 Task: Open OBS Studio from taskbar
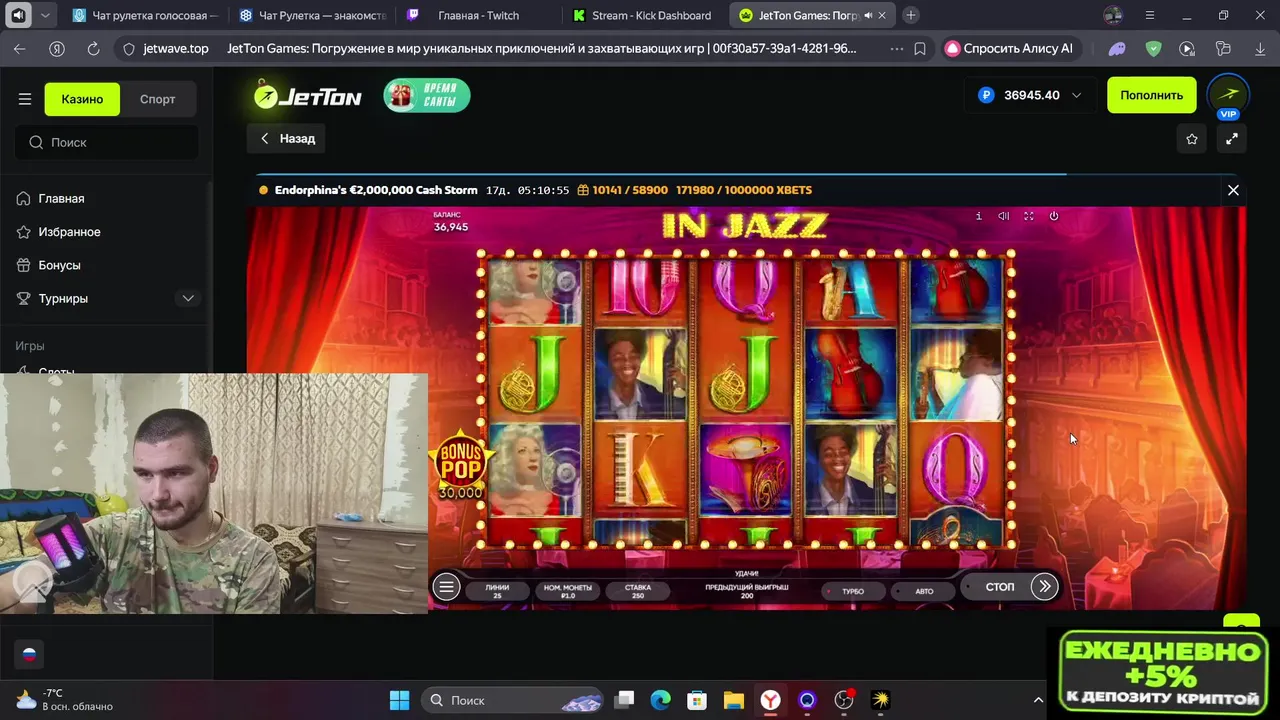[x=844, y=700]
